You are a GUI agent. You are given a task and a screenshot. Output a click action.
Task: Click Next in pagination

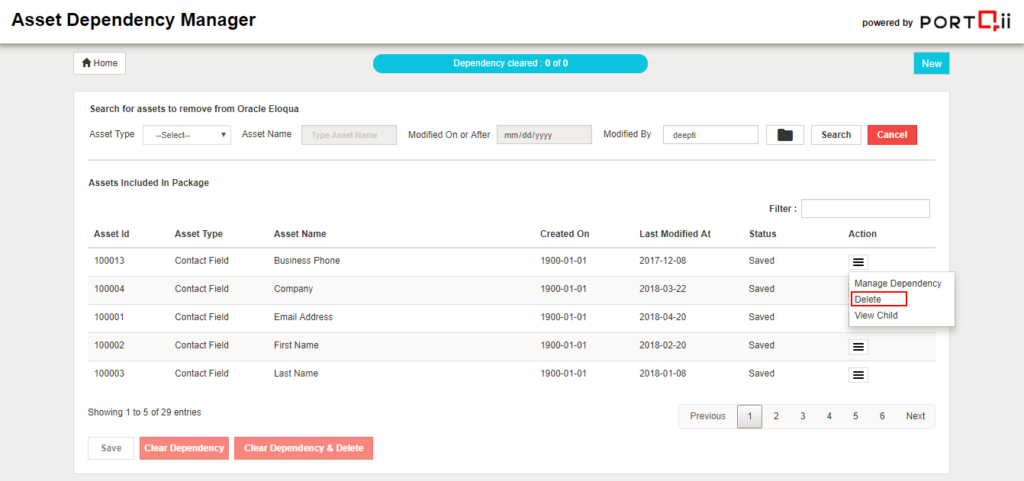[x=915, y=416]
